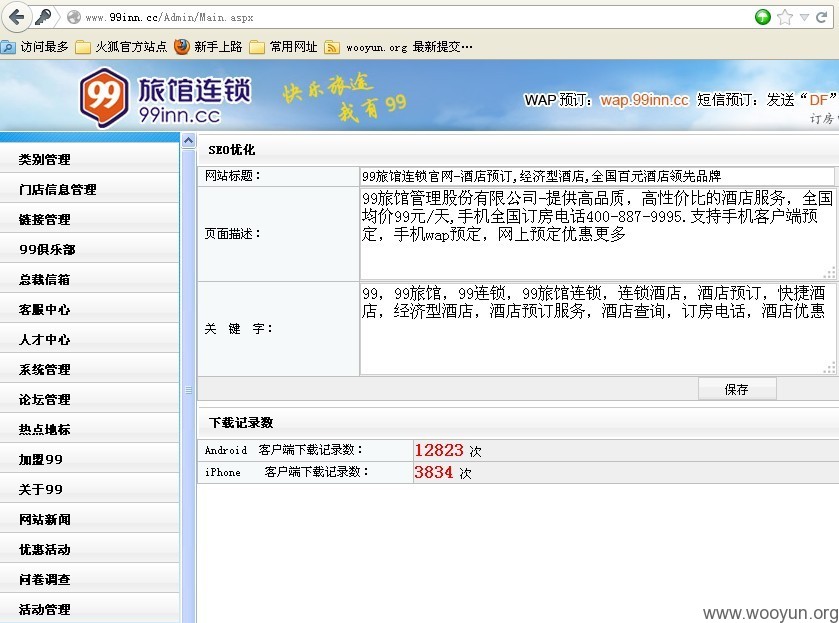
Task: Click the globe site-identity icon in address bar
Action: click(x=74, y=17)
